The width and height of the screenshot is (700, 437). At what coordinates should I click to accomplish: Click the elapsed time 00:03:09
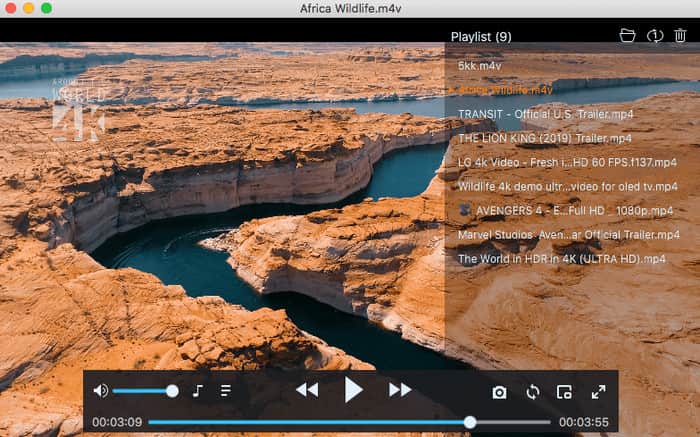point(117,422)
